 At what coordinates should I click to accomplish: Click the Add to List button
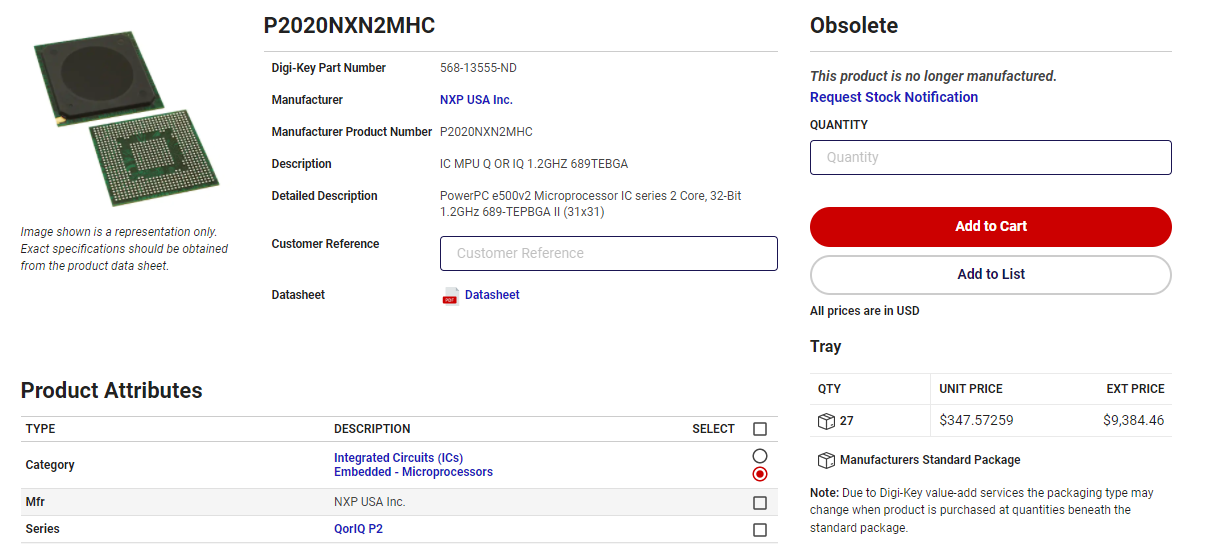(991, 274)
